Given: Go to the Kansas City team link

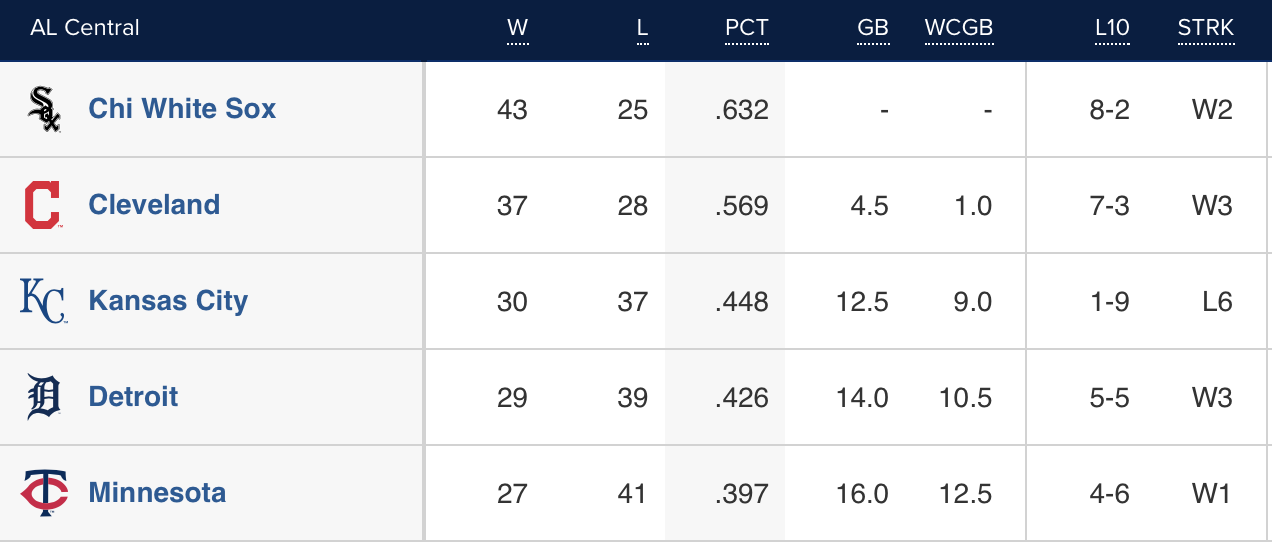Looking at the screenshot, I should 168,301.
